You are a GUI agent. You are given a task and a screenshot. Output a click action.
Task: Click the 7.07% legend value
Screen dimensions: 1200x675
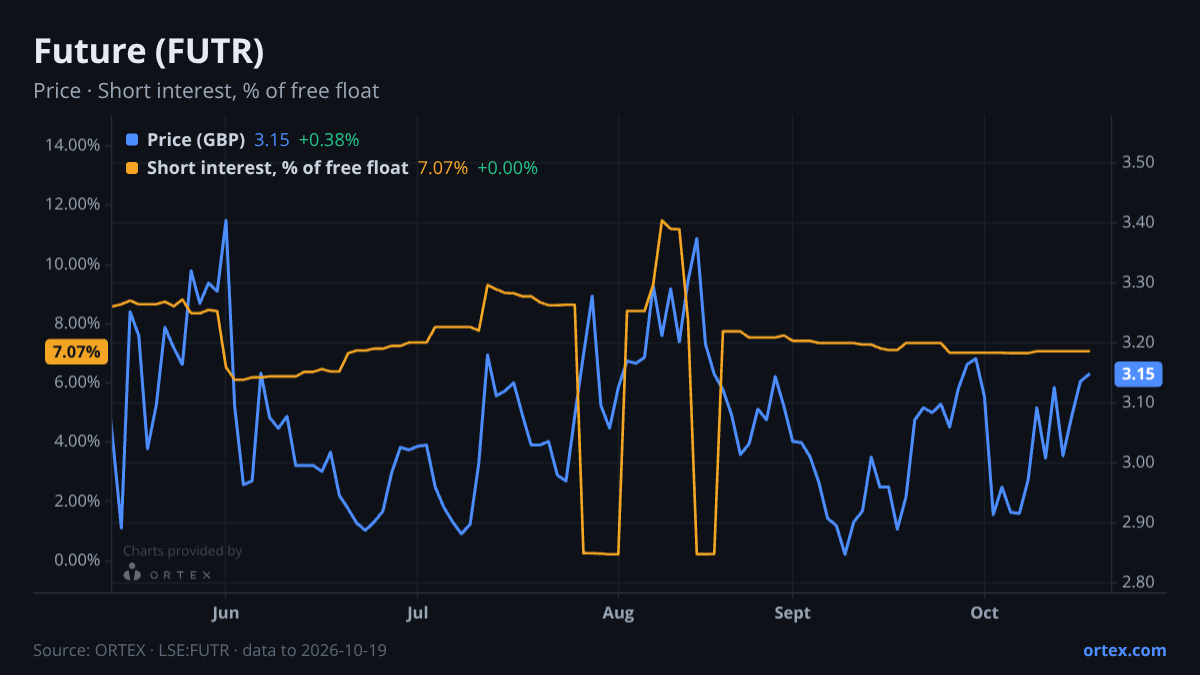[x=442, y=168]
